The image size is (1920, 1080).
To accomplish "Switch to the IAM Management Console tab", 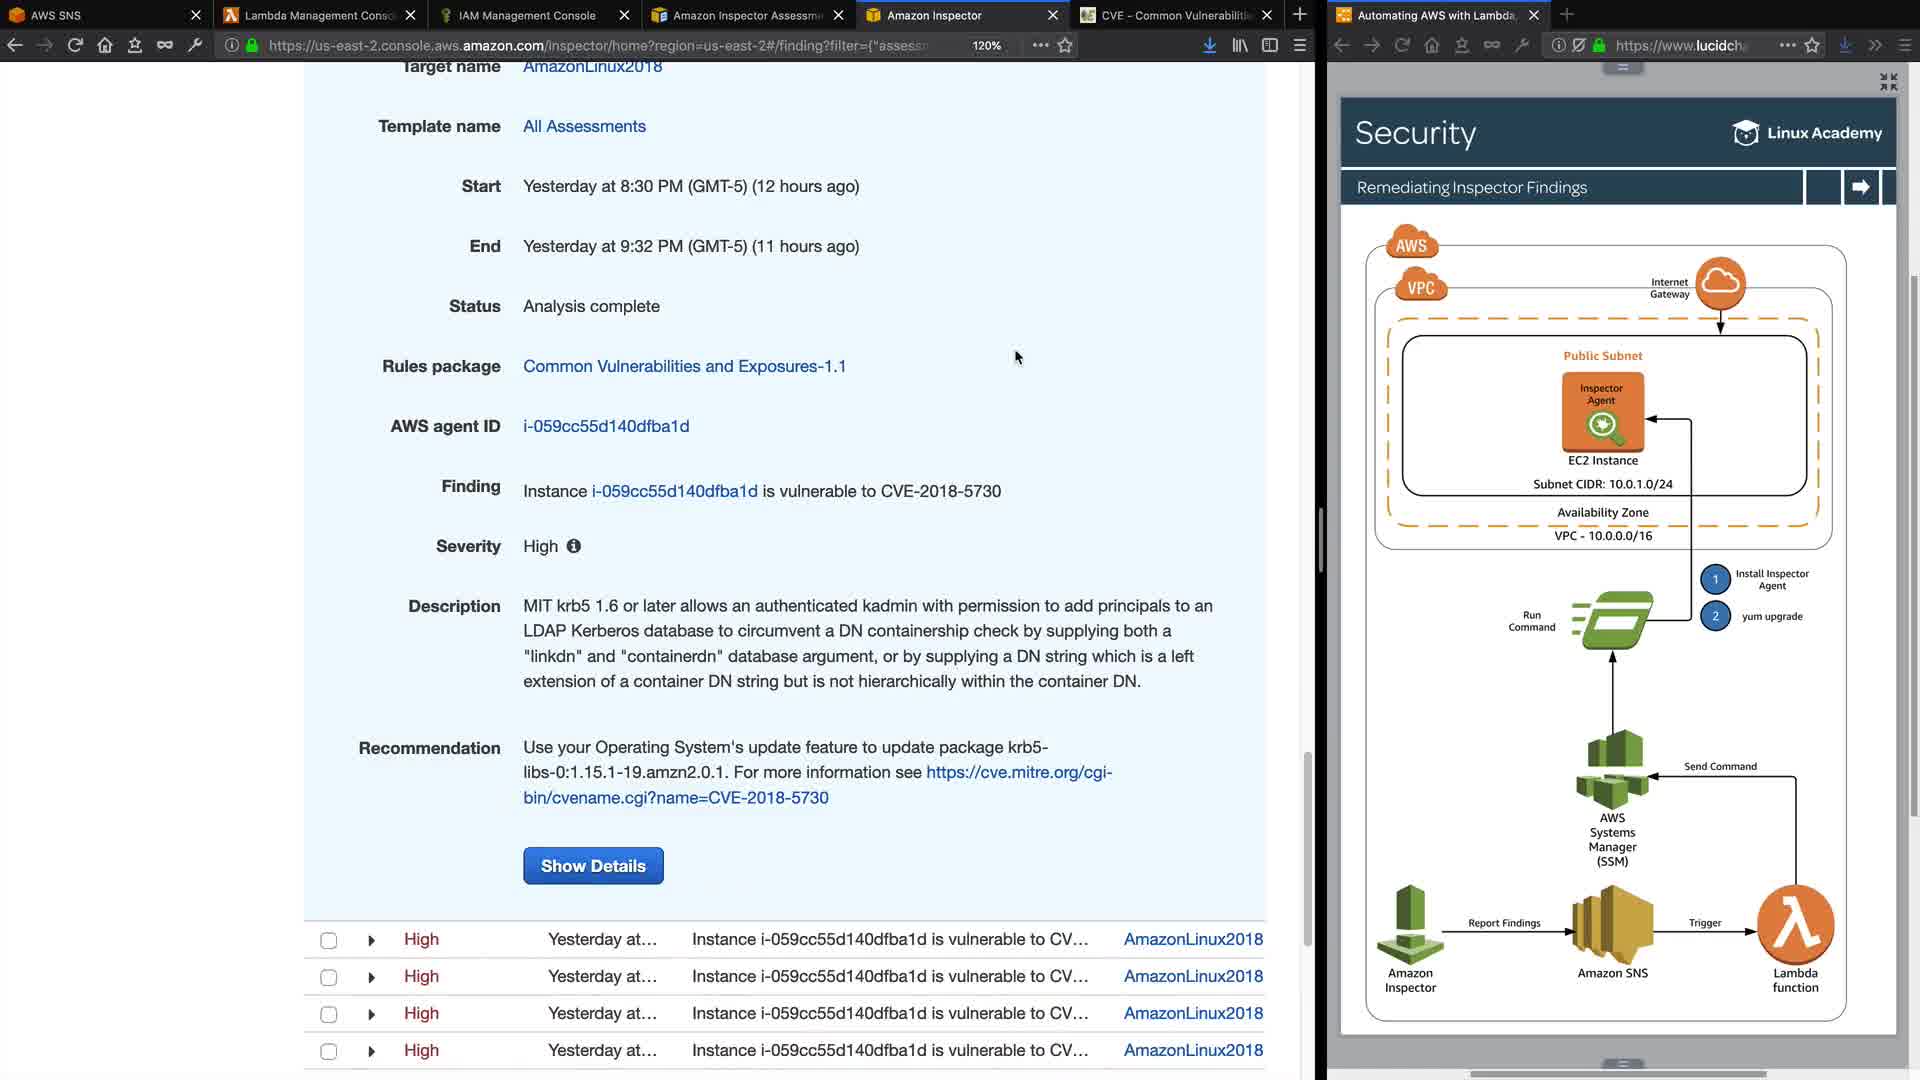I will pyautogui.click(x=526, y=15).
